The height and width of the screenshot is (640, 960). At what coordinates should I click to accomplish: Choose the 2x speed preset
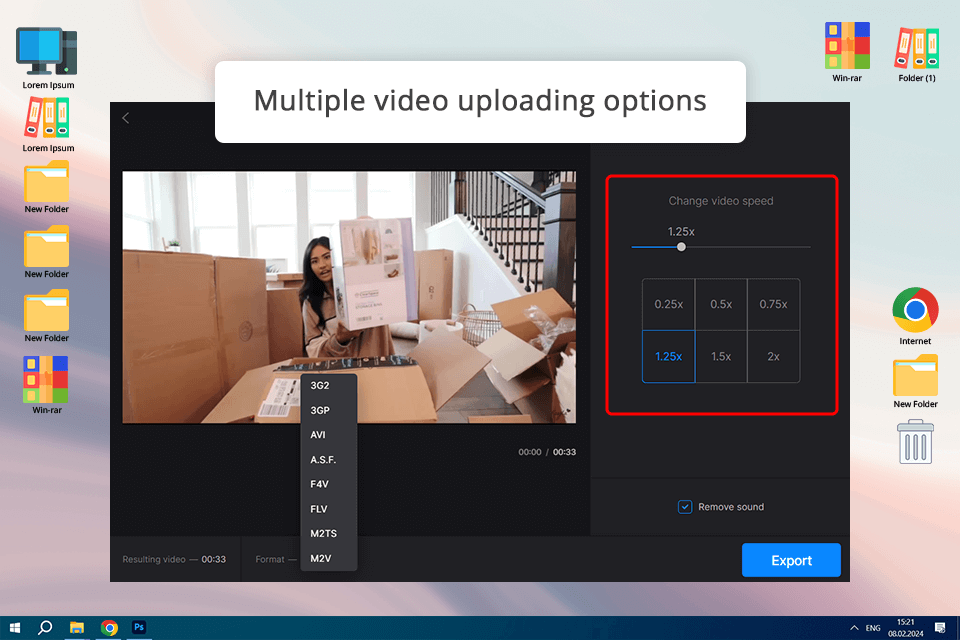click(773, 356)
